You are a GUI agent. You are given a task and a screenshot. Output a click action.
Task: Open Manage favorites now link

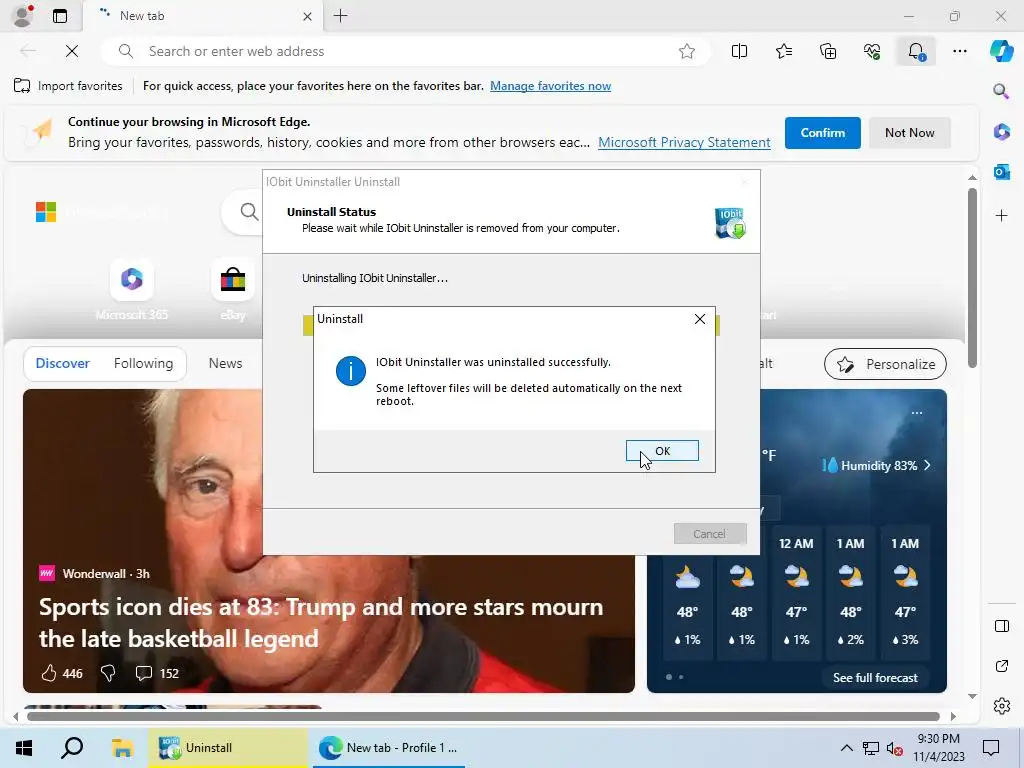point(551,86)
